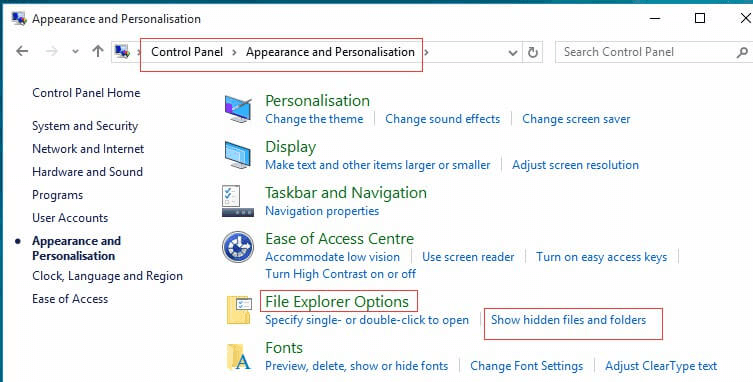Click the back arrow navigation button
This screenshot has width=753, height=382.
22,51
